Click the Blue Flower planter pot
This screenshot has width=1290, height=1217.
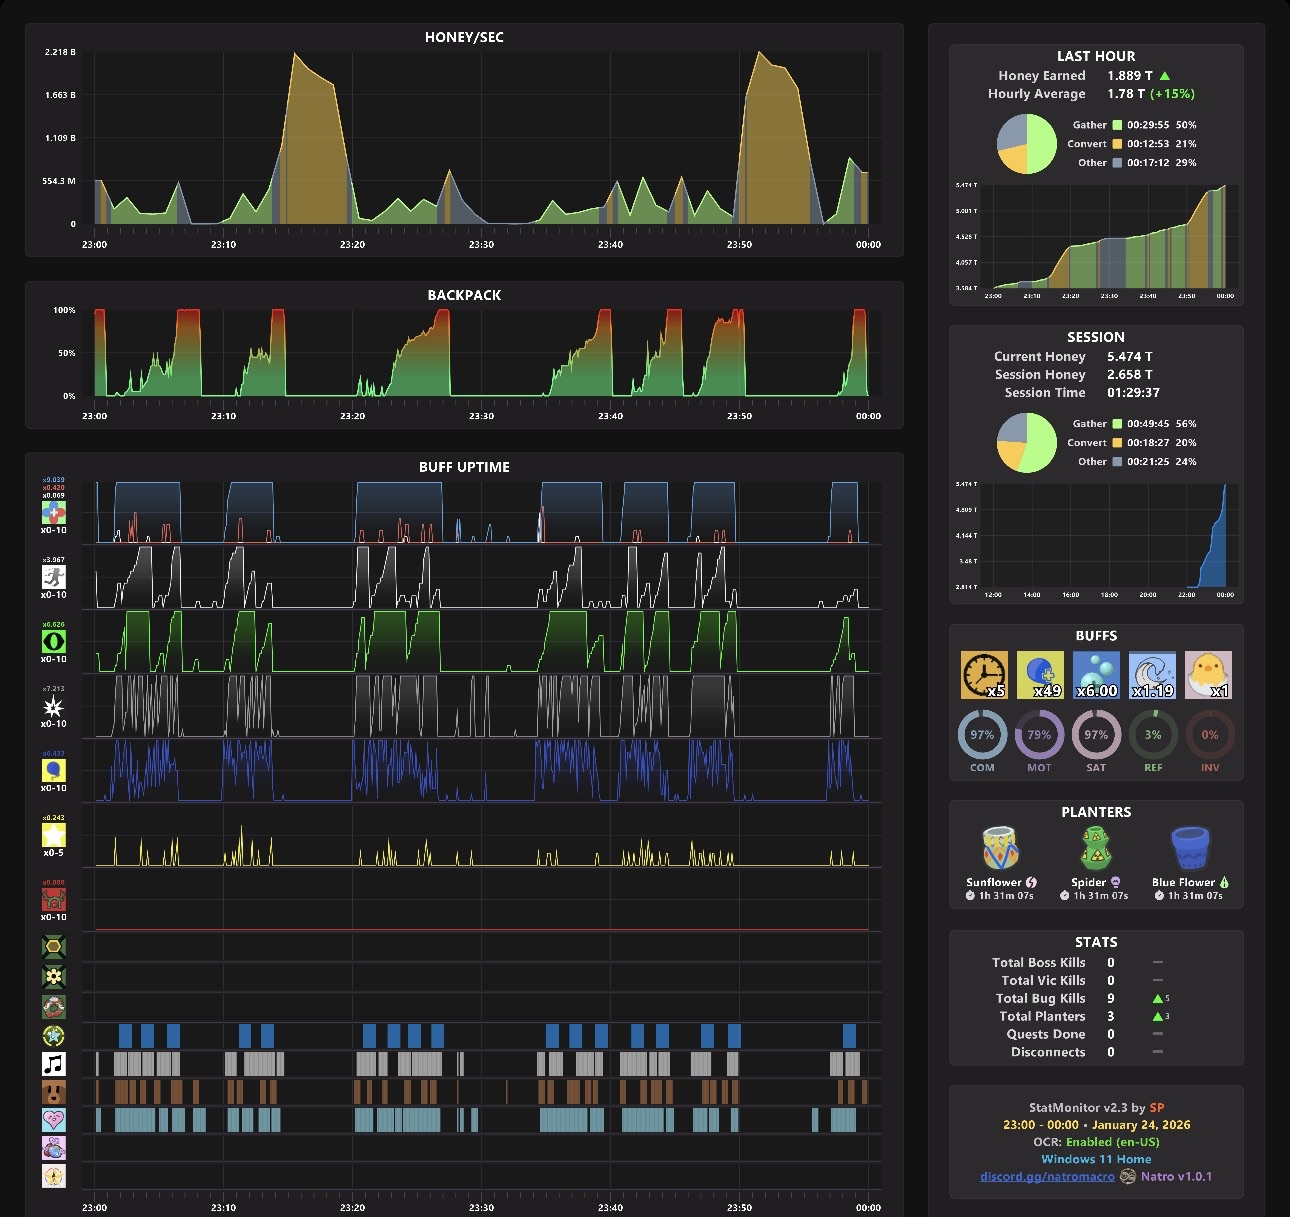pos(1190,849)
